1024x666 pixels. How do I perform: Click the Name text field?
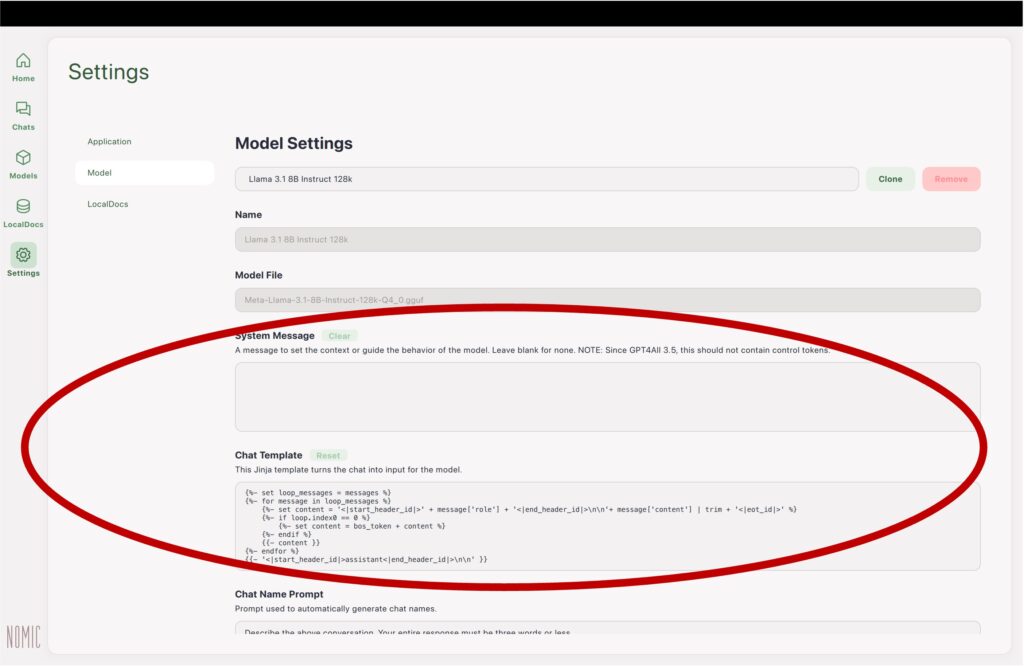[607, 240]
